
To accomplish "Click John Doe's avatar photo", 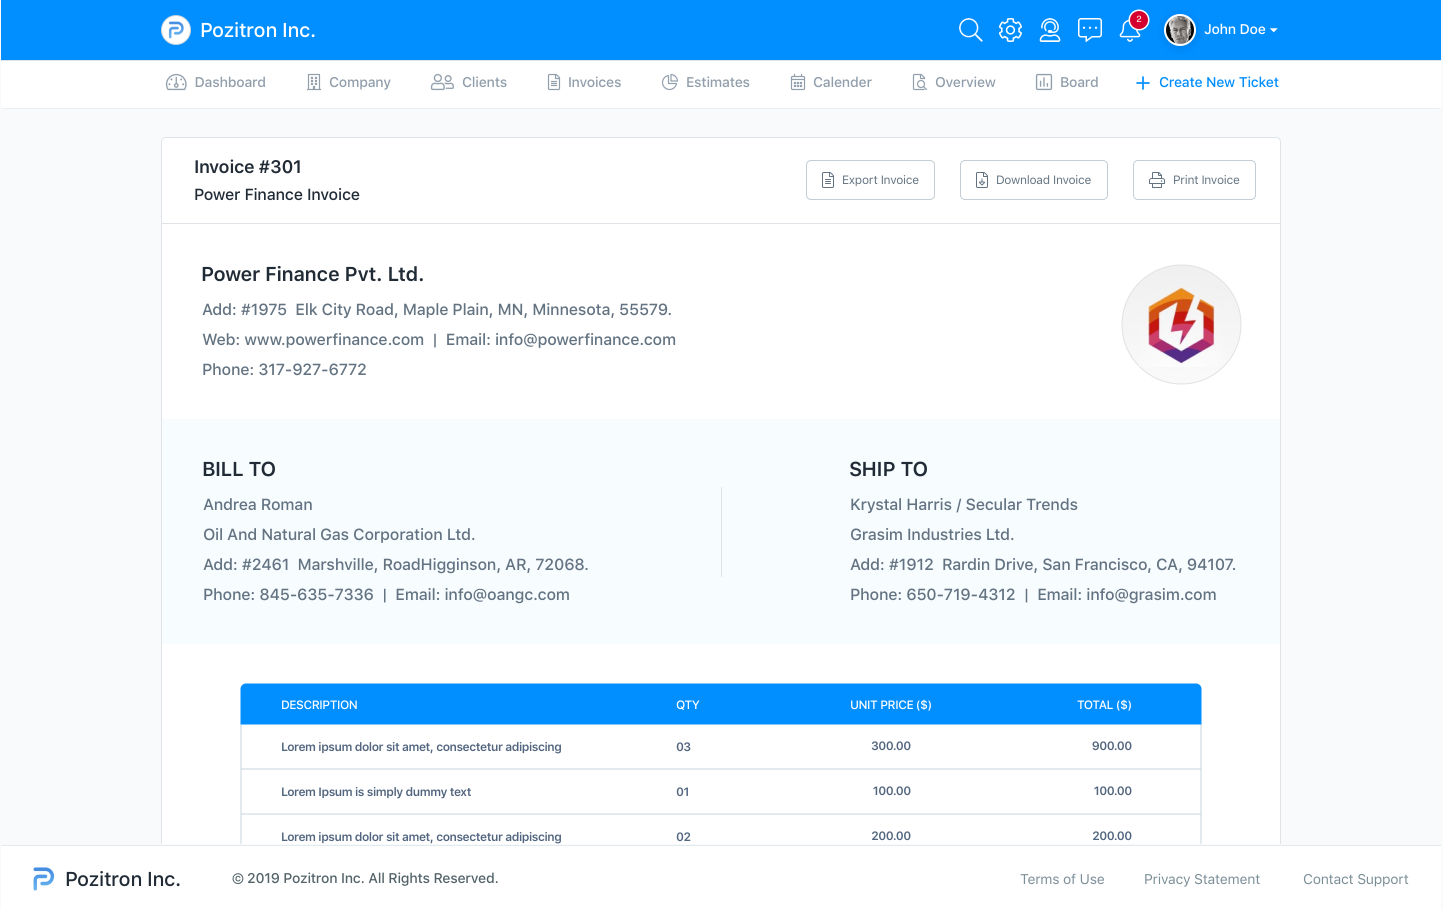I will click(1180, 30).
